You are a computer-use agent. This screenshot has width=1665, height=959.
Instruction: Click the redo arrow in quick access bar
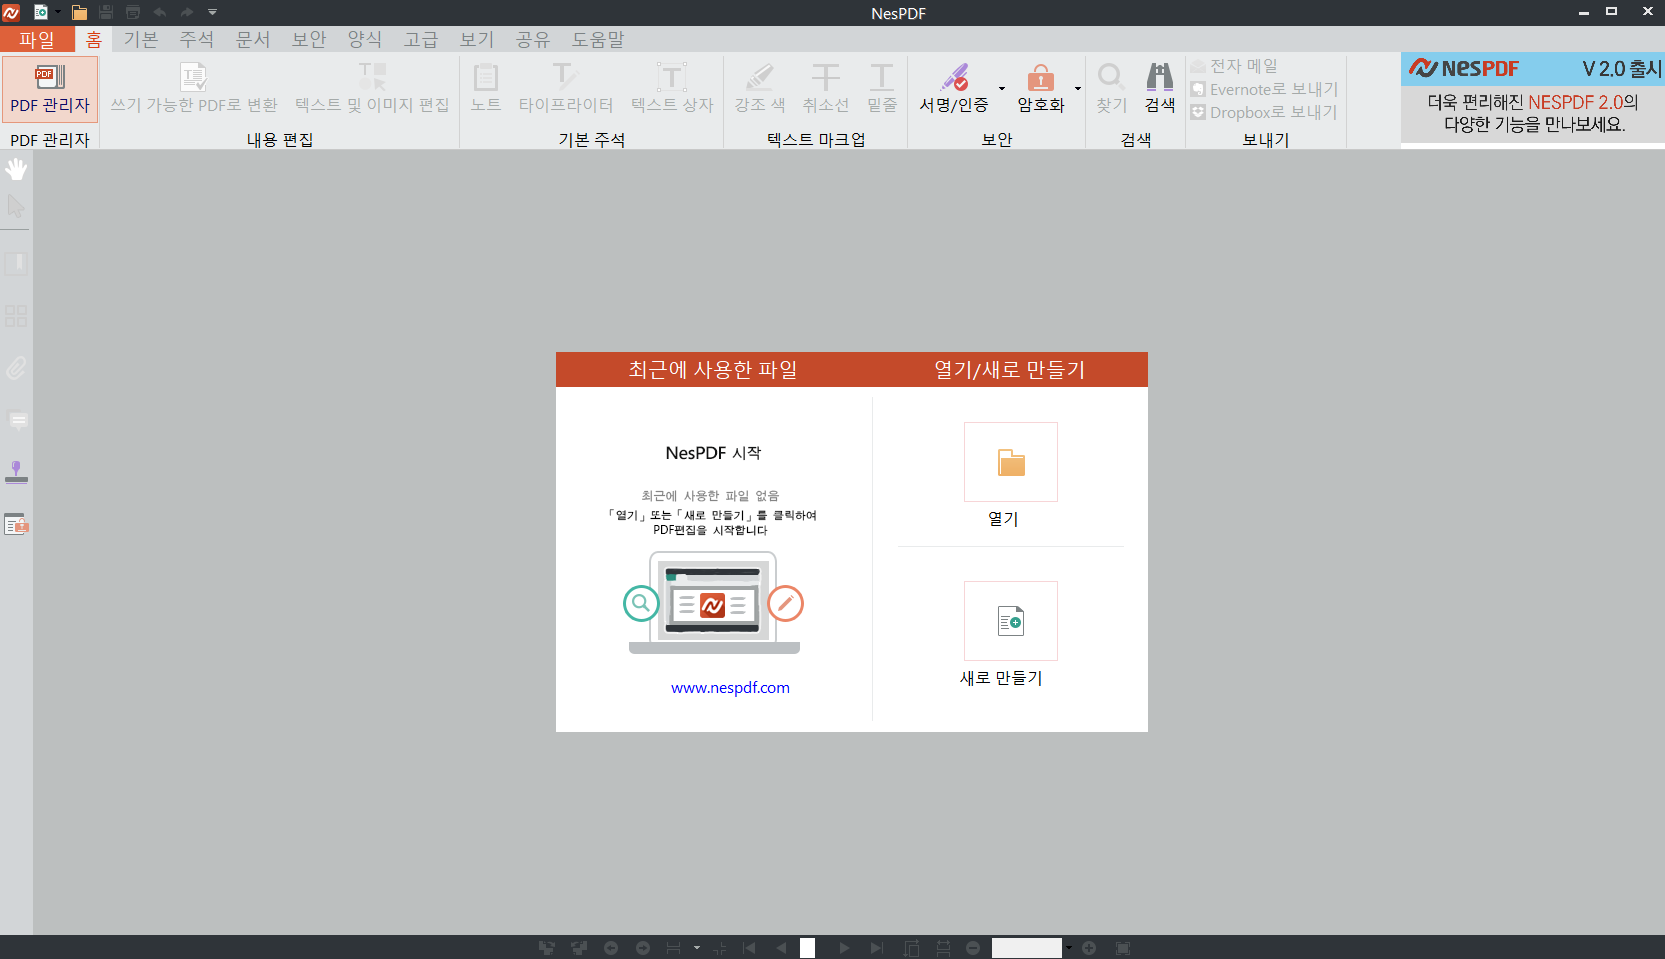pos(187,12)
